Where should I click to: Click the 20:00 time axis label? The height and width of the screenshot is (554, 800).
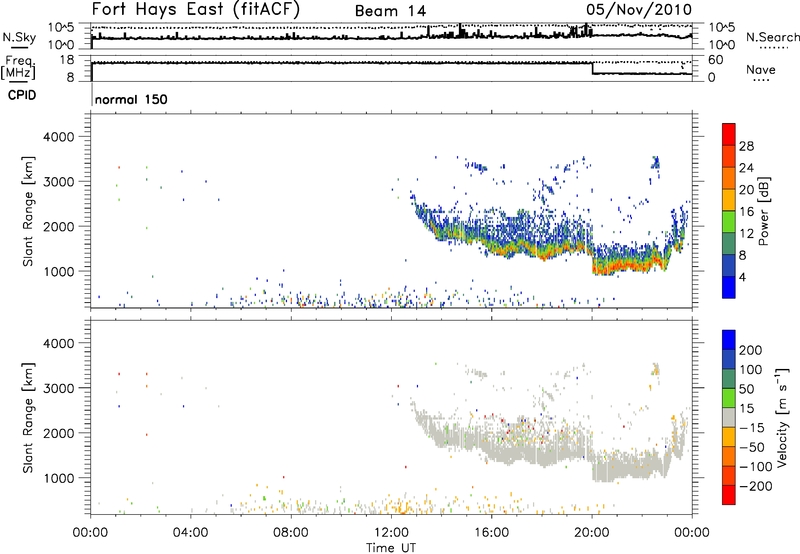point(592,533)
